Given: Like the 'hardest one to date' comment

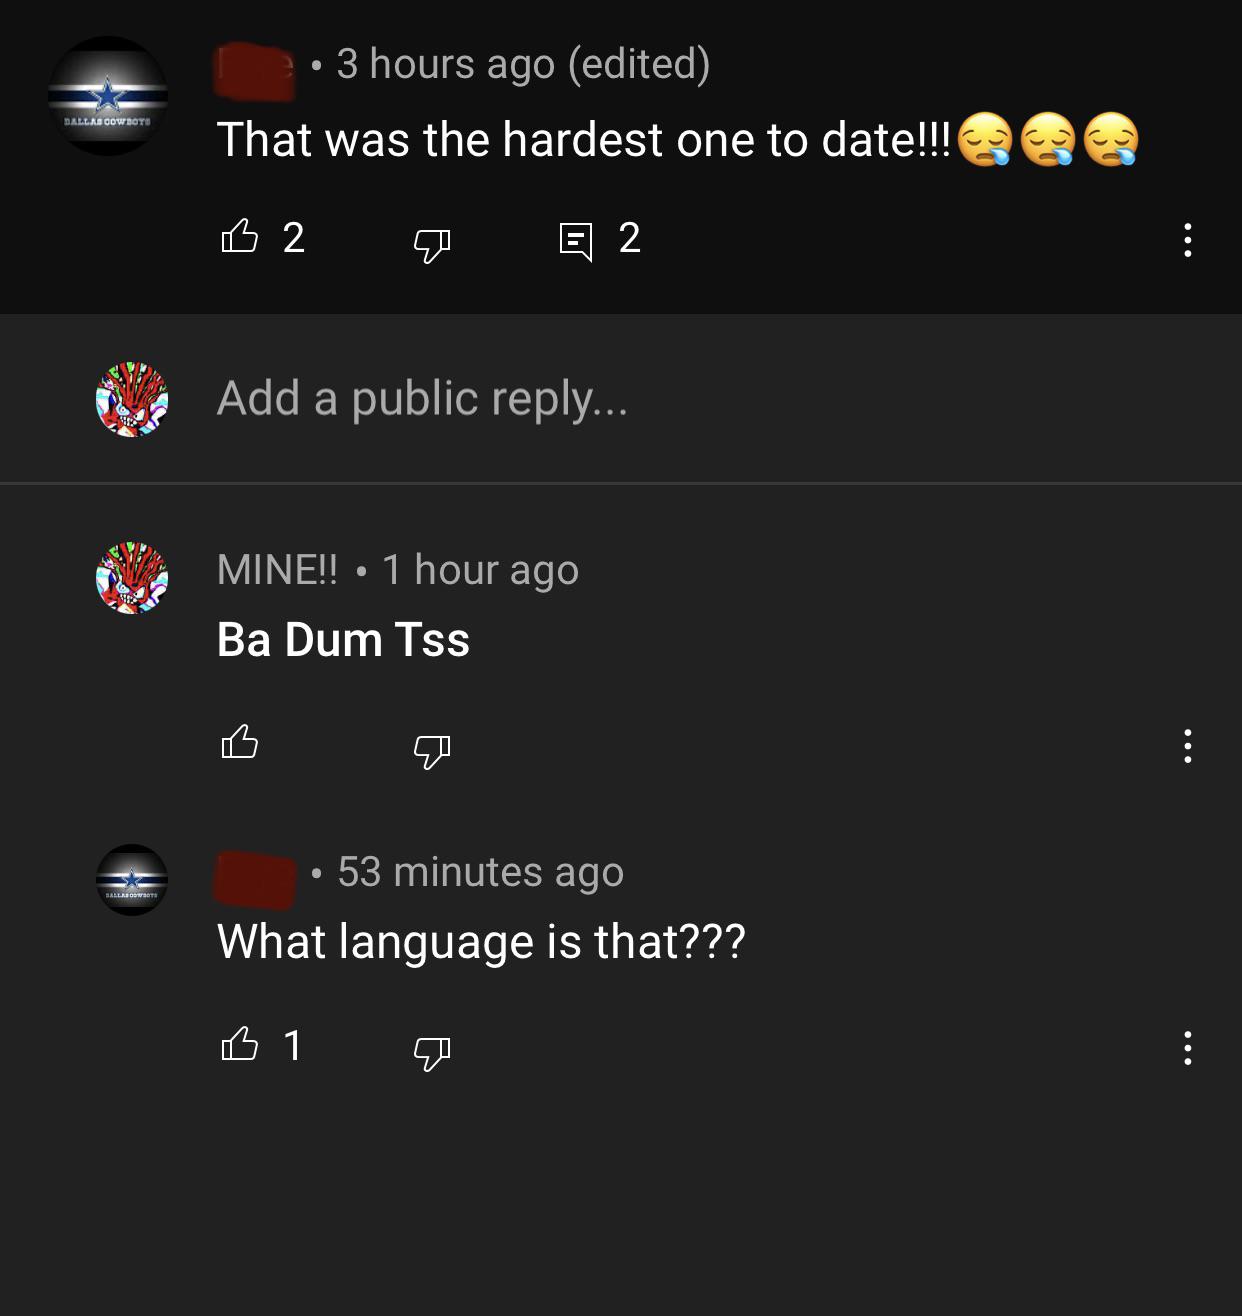Looking at the screenshot, I should coord(239,237).
